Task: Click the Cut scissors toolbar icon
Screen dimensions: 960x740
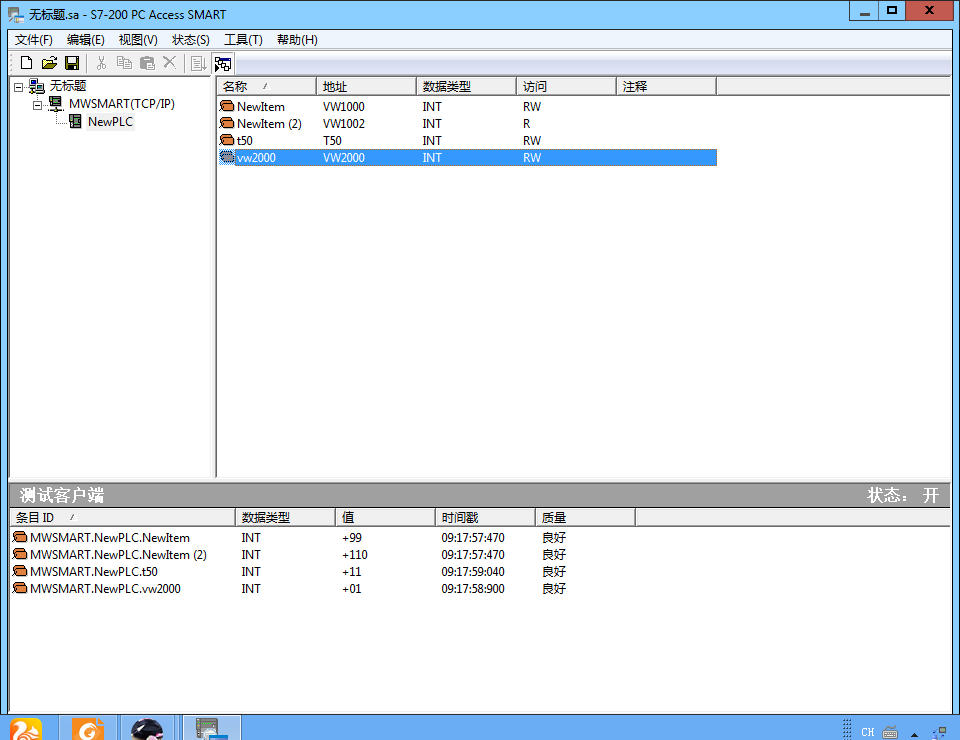Action: [x=101, y=63]
